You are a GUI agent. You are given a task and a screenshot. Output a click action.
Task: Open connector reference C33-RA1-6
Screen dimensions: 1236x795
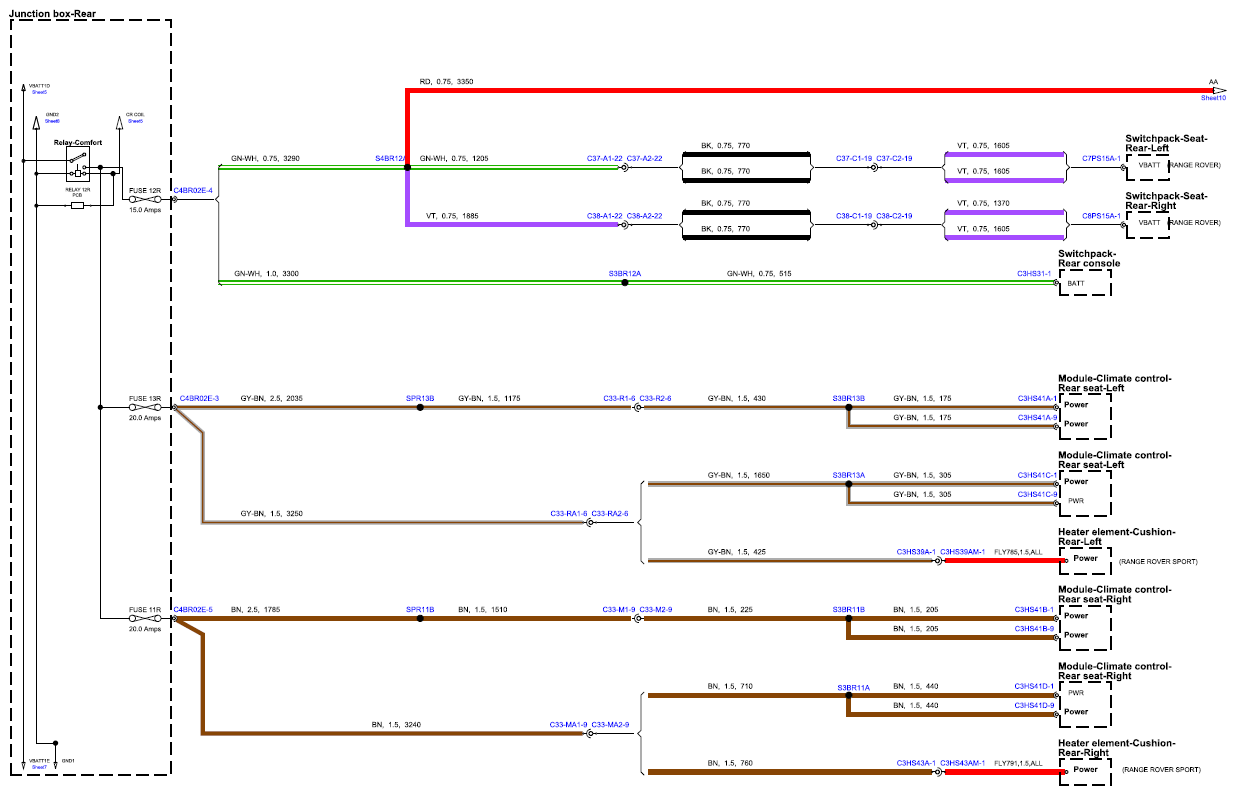point(569,513)
